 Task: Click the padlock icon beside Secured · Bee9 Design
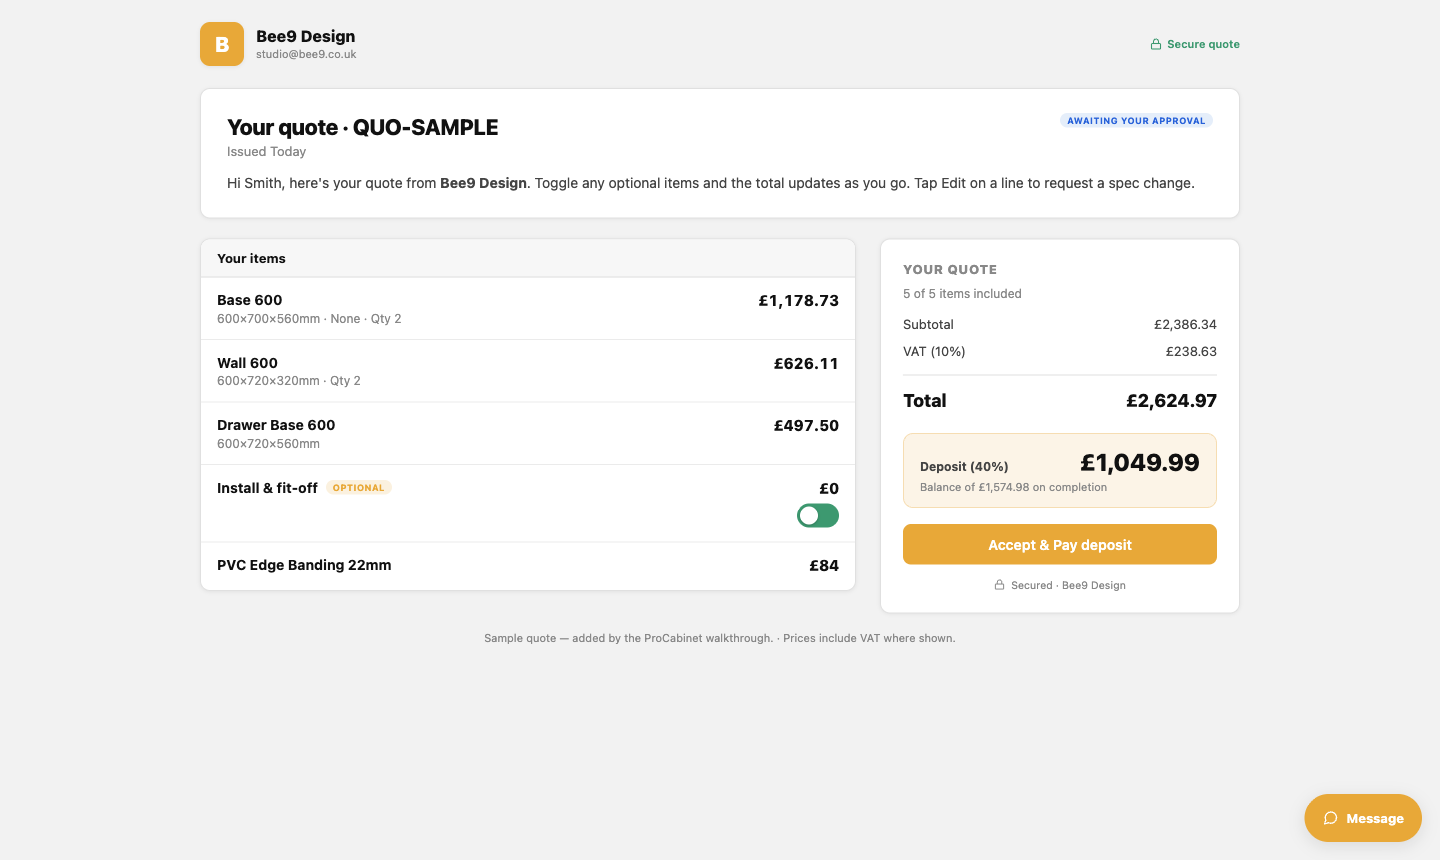coord(999,585)
